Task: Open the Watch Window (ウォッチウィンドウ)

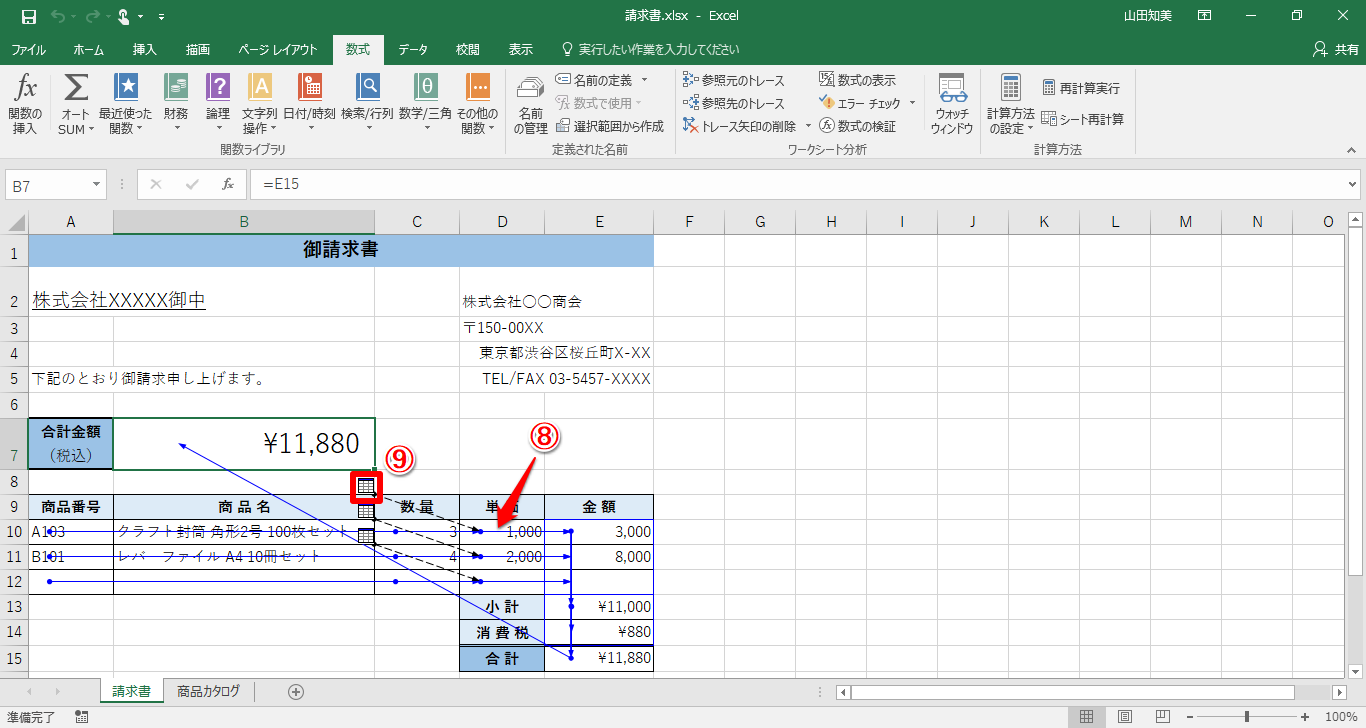Action: tap(951, 104)
